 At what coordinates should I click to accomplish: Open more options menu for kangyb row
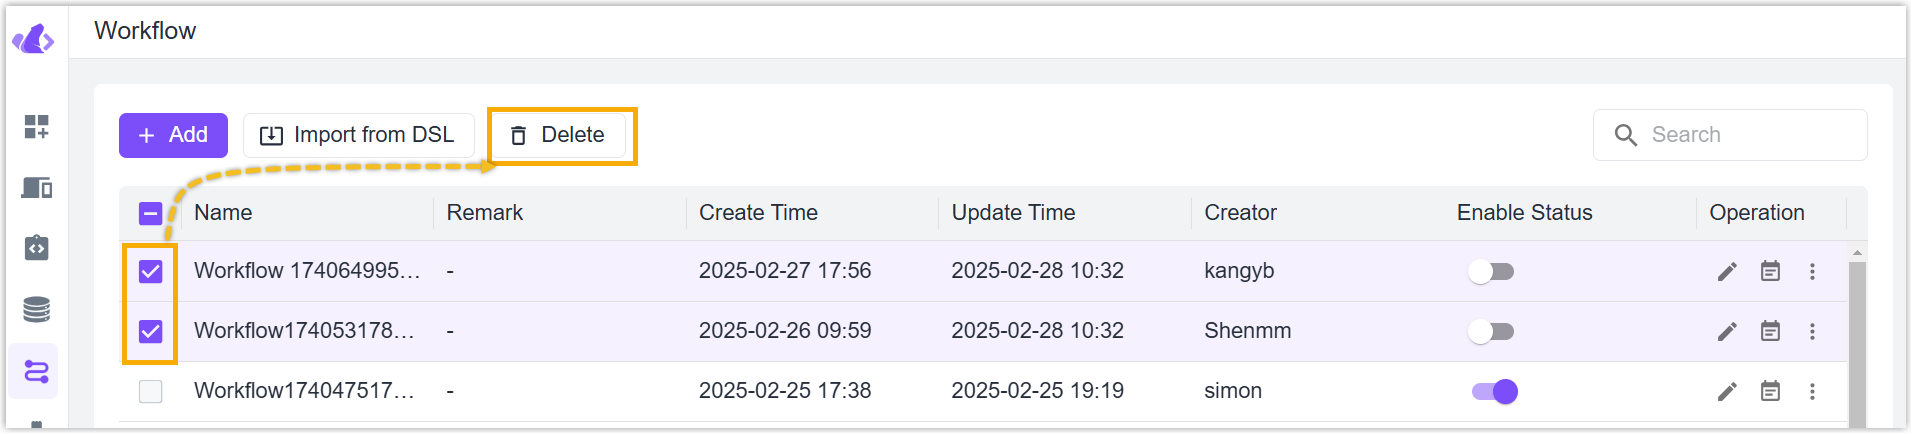[x=1812, y=271]
